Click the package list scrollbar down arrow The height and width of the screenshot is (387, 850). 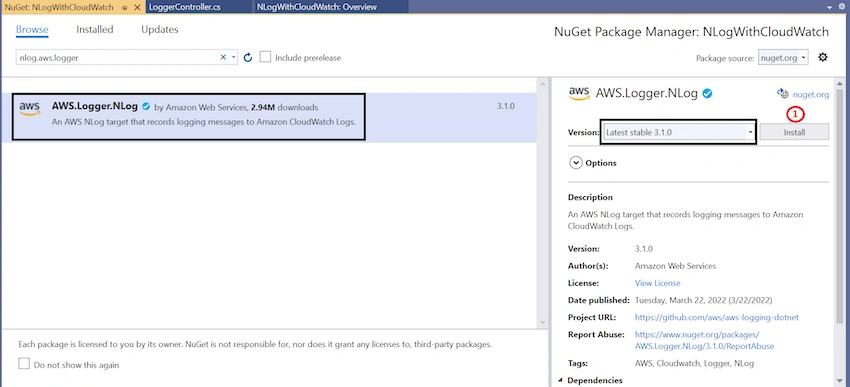click(542, 322)
